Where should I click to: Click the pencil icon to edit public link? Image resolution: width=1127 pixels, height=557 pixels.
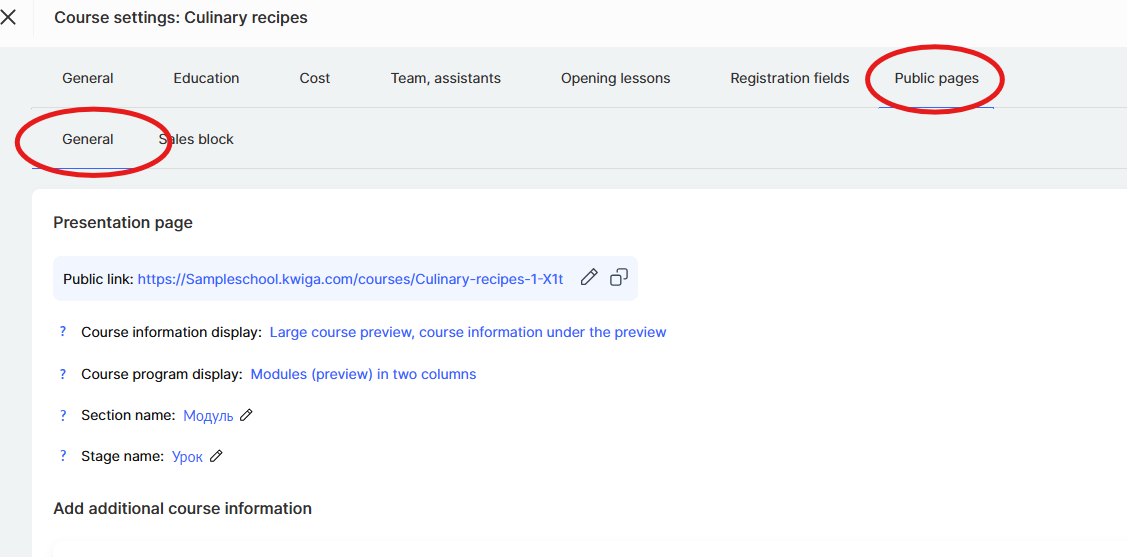(x=589, y=278)
